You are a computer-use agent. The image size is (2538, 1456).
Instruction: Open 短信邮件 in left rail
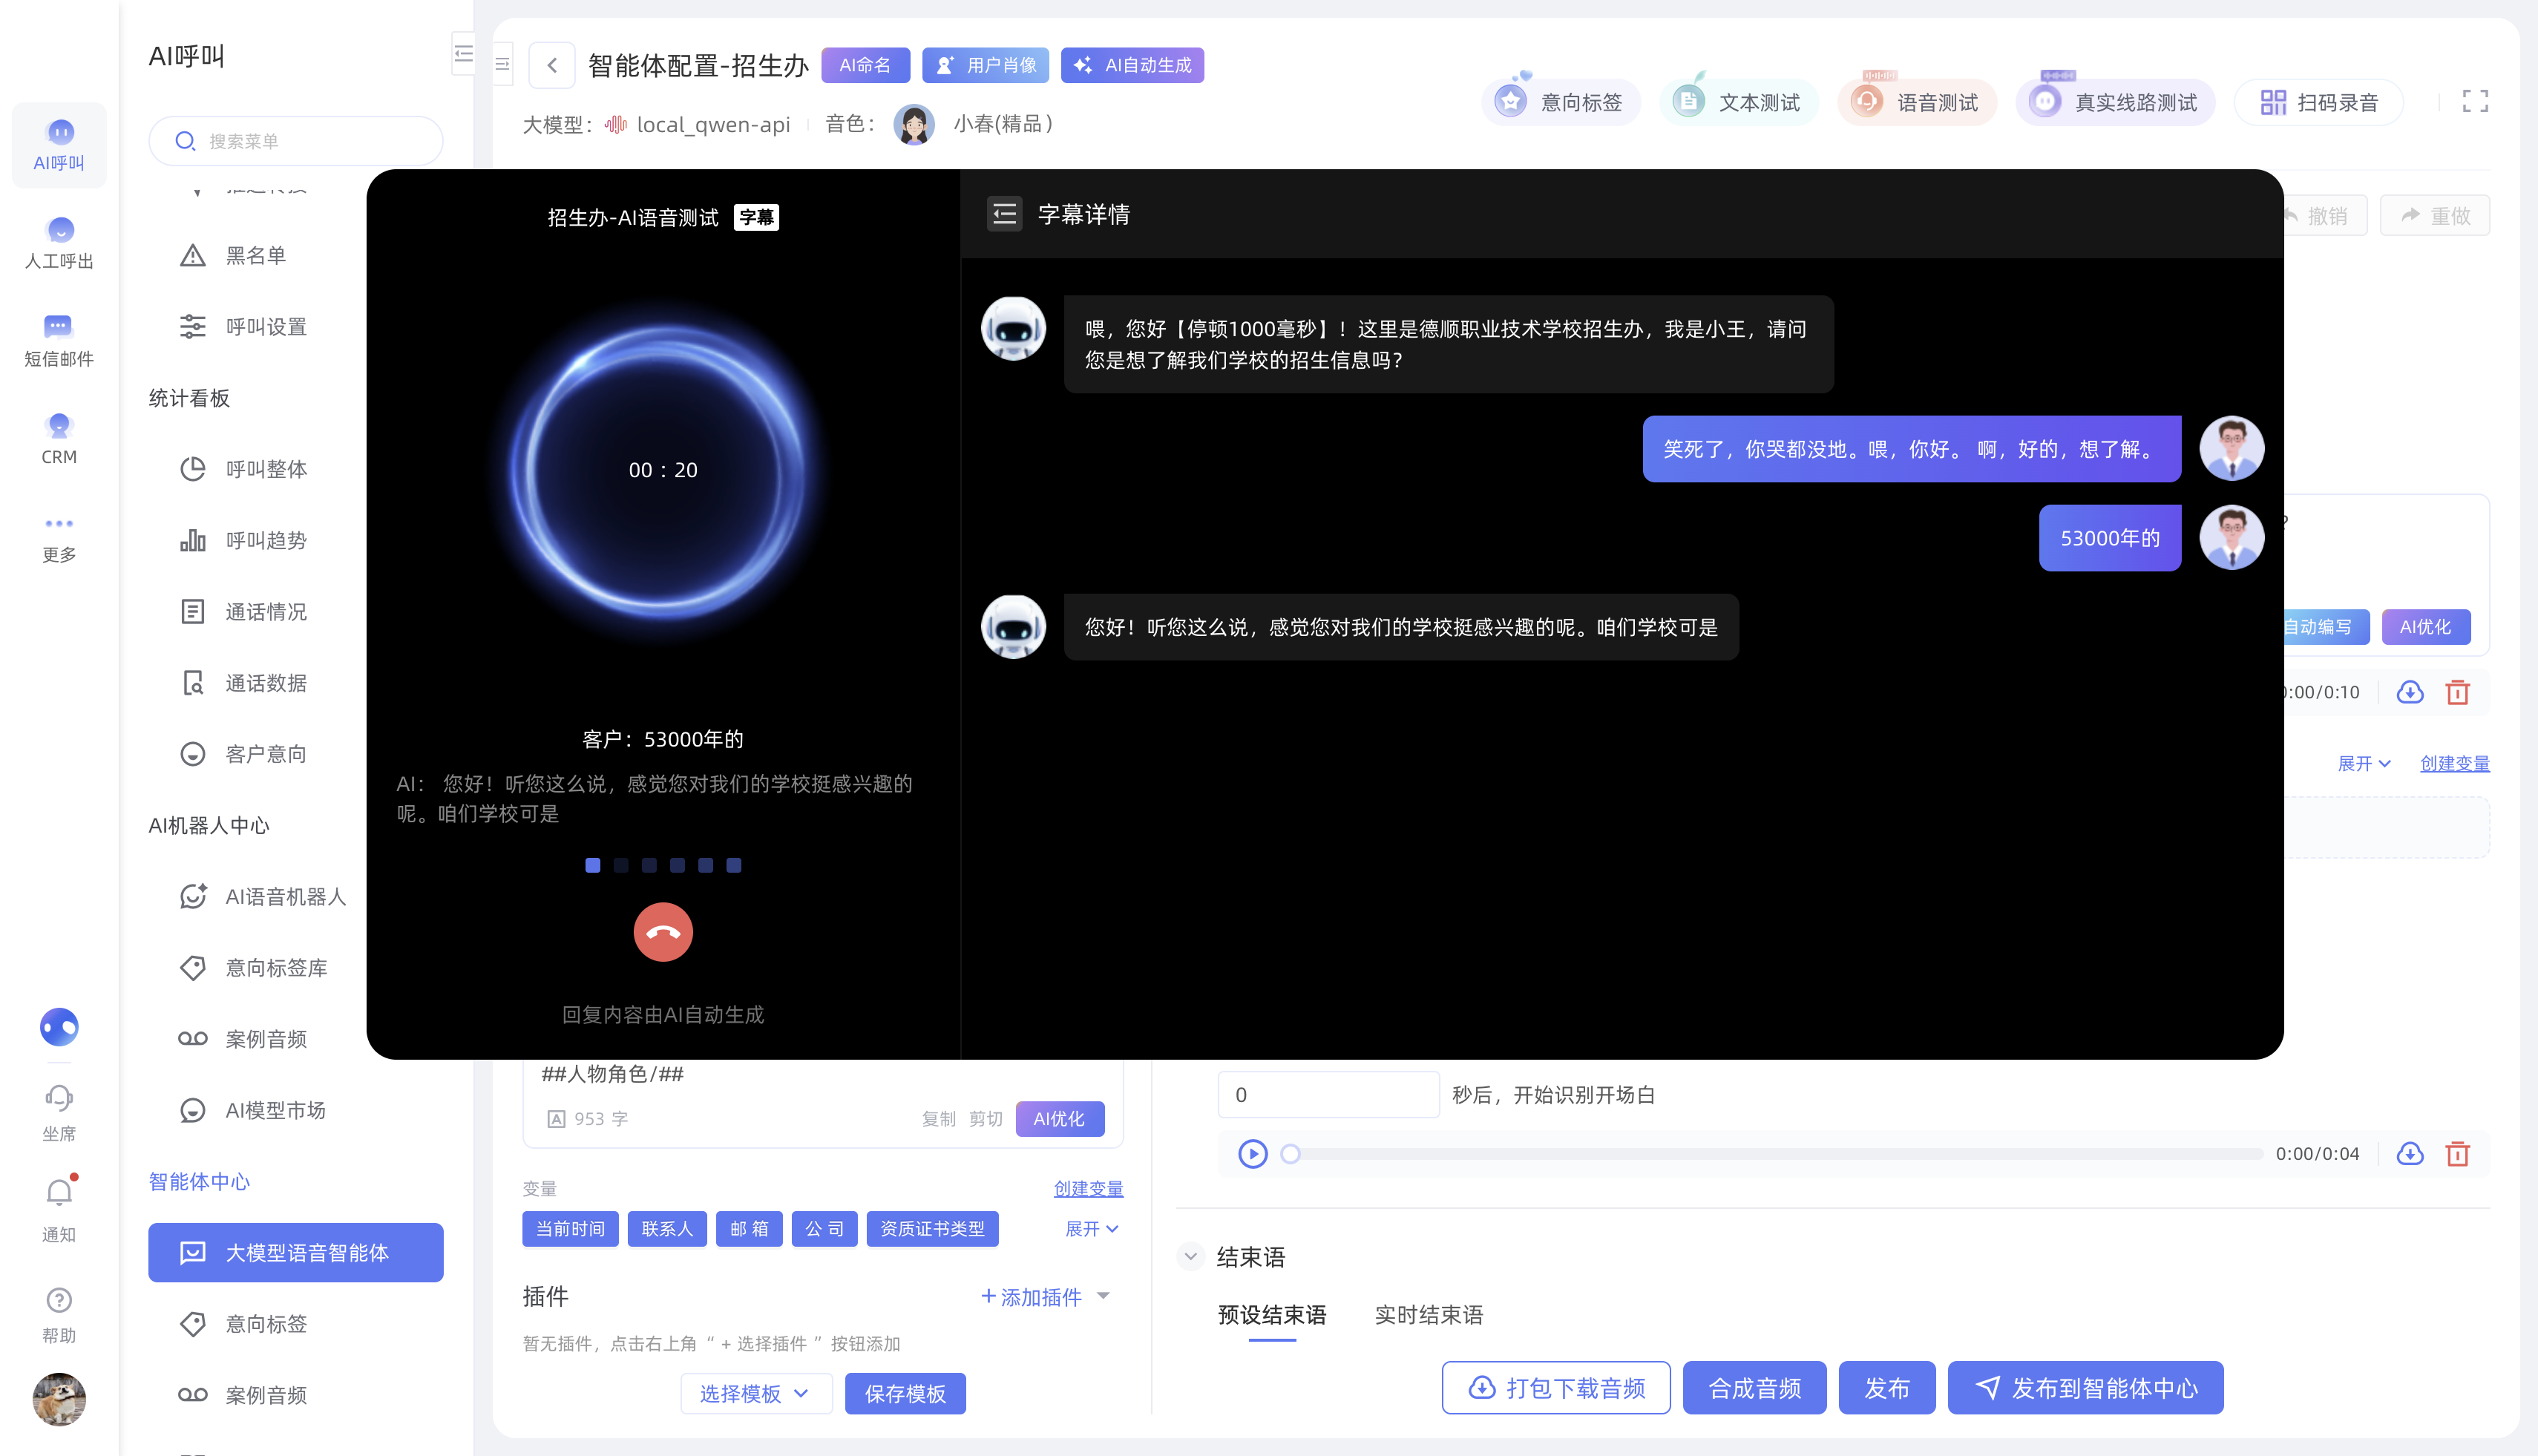tap(59, 341)
